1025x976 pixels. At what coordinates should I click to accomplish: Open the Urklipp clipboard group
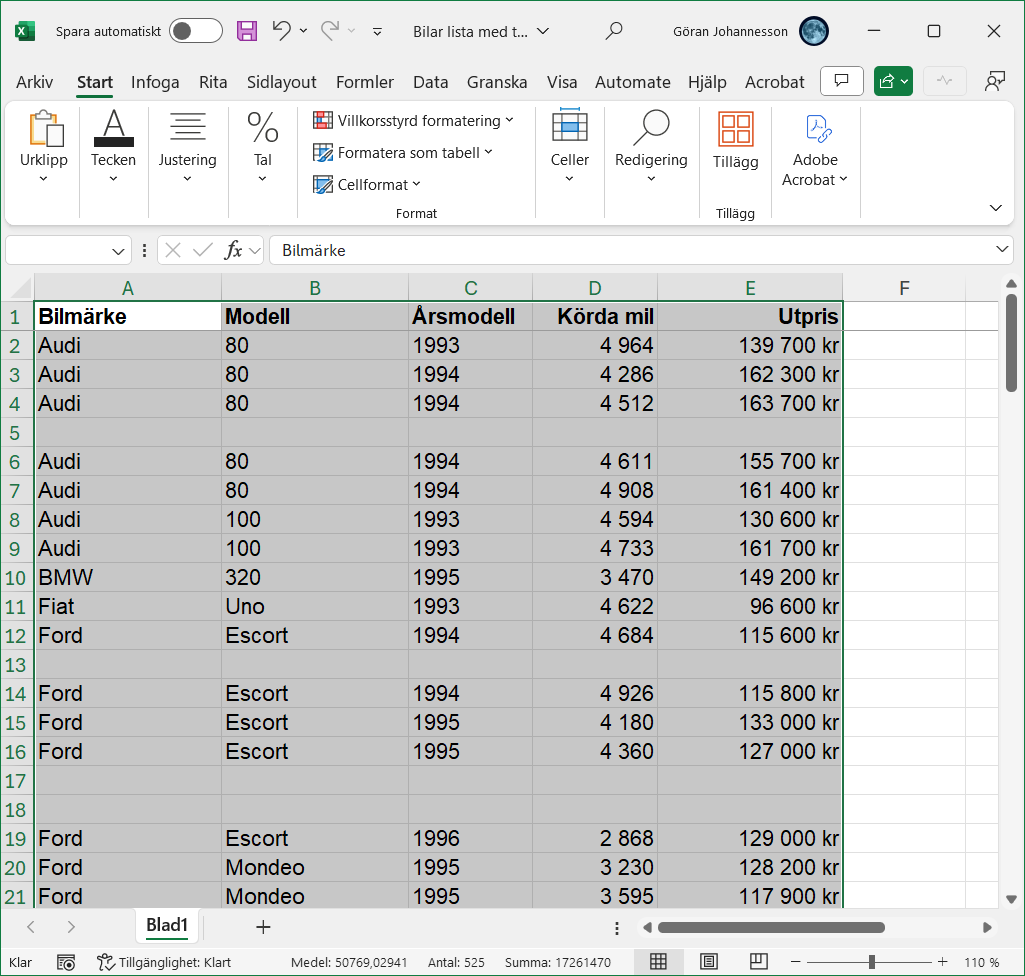tap(44, 148)
